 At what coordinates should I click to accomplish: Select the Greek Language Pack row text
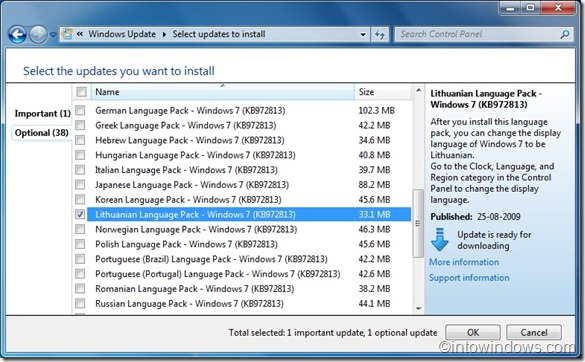[x=185, y=125]
